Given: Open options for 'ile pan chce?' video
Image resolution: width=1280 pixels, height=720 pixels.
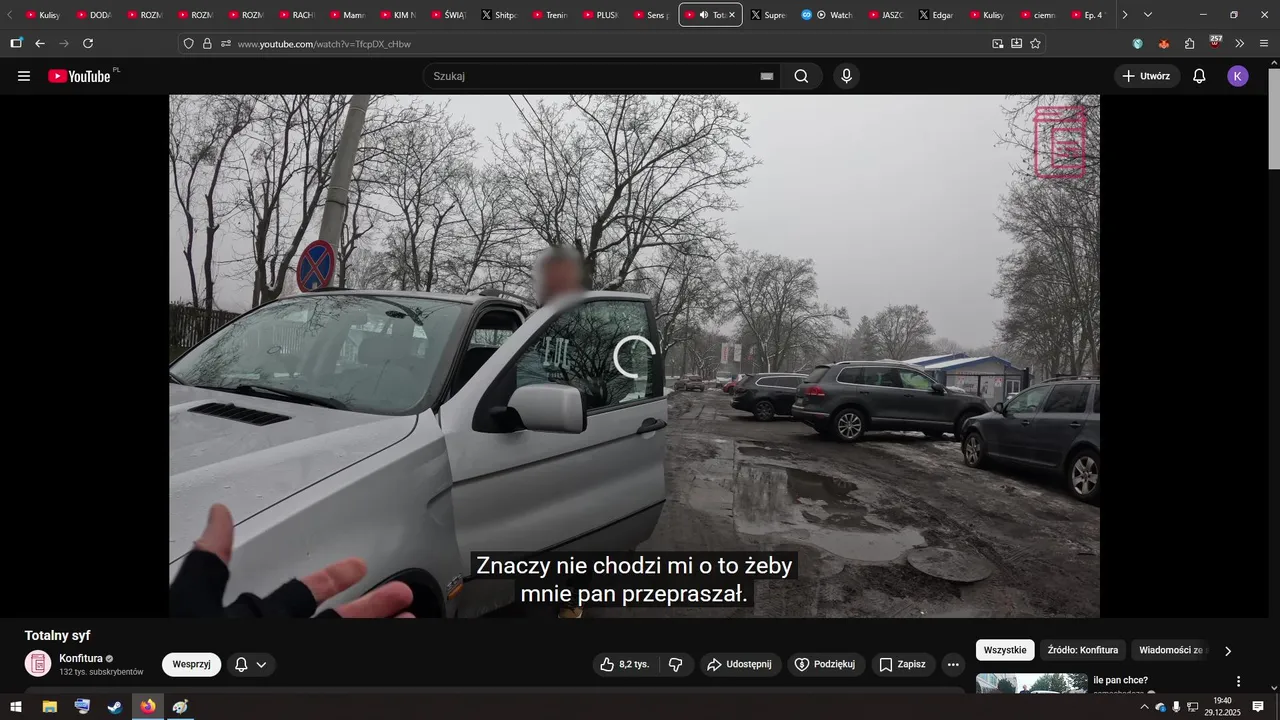Looking at the screenshot, I should [x=1238, y=681].
